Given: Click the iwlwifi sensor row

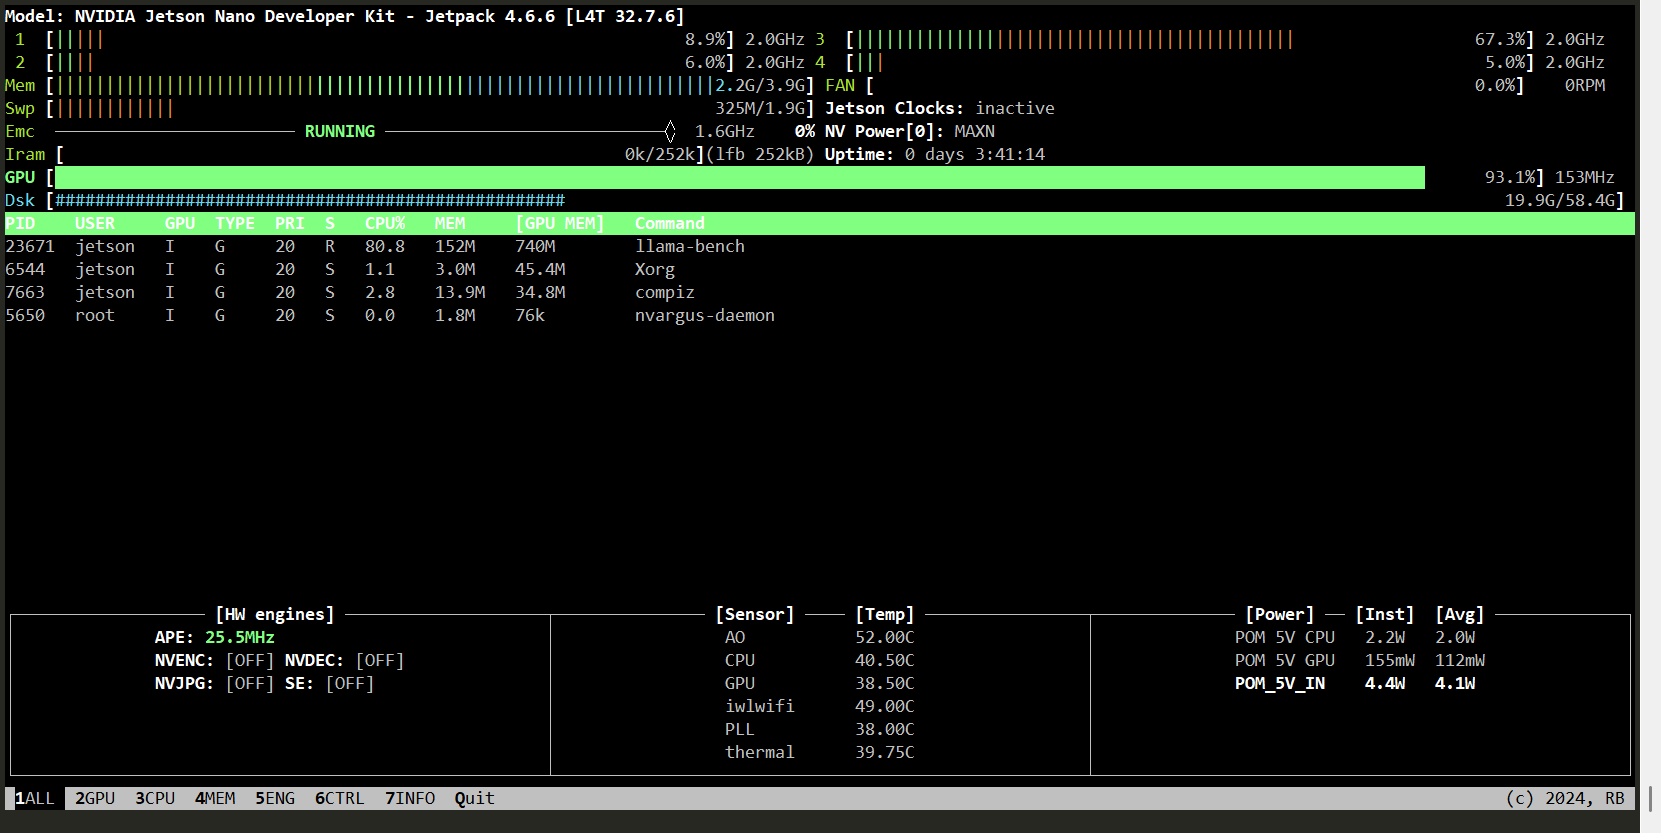Looking at the screenshot, I should (x=820, y=707).
